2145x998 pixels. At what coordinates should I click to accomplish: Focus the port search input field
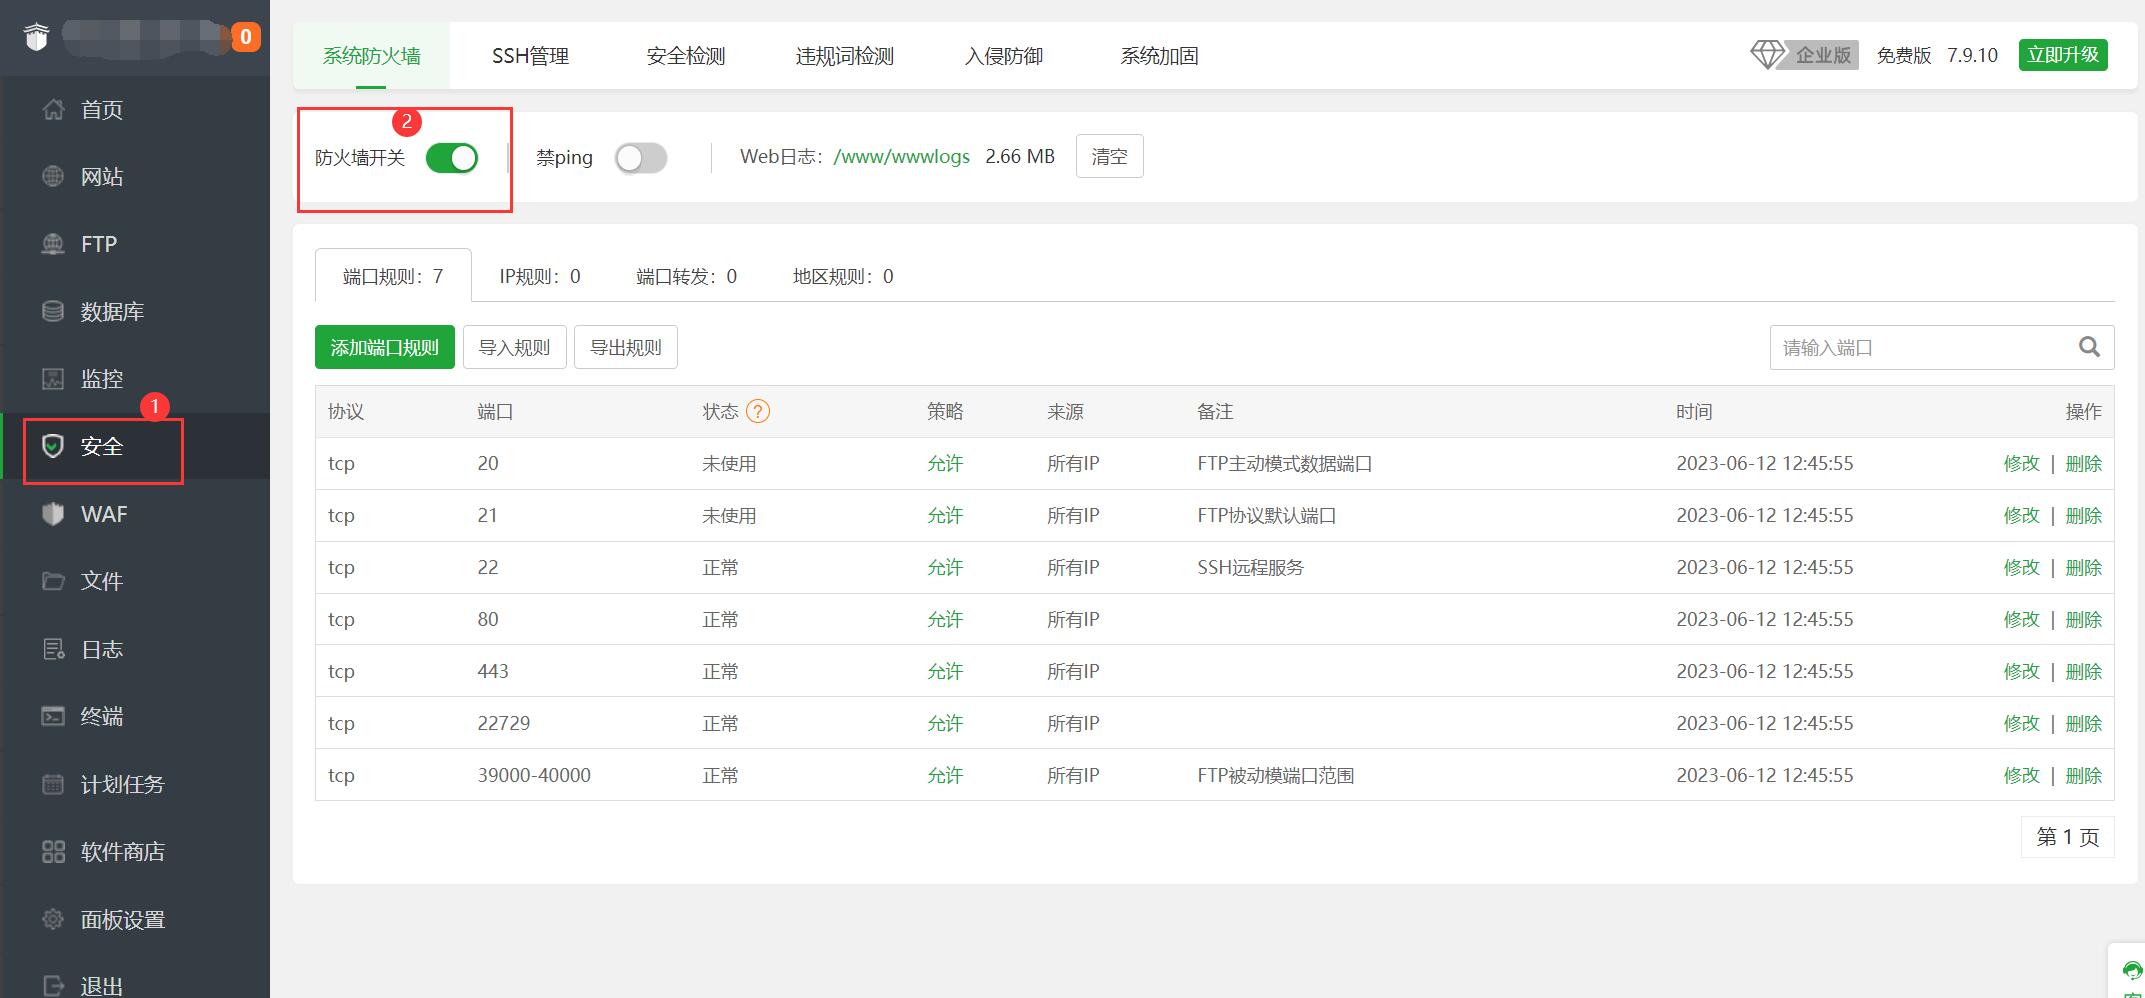[1920, 347]
